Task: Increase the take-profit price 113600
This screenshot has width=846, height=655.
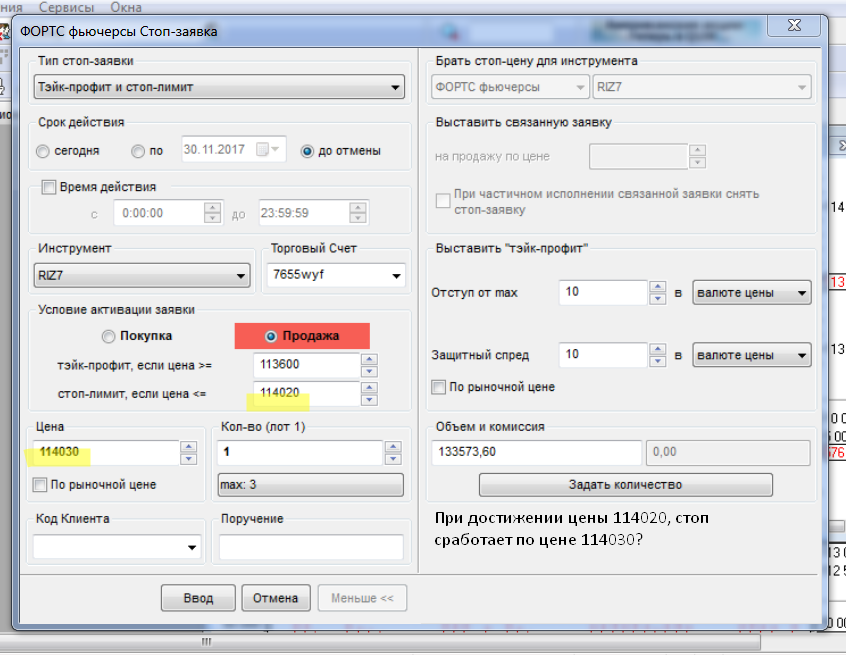Action: click(370, 359)
